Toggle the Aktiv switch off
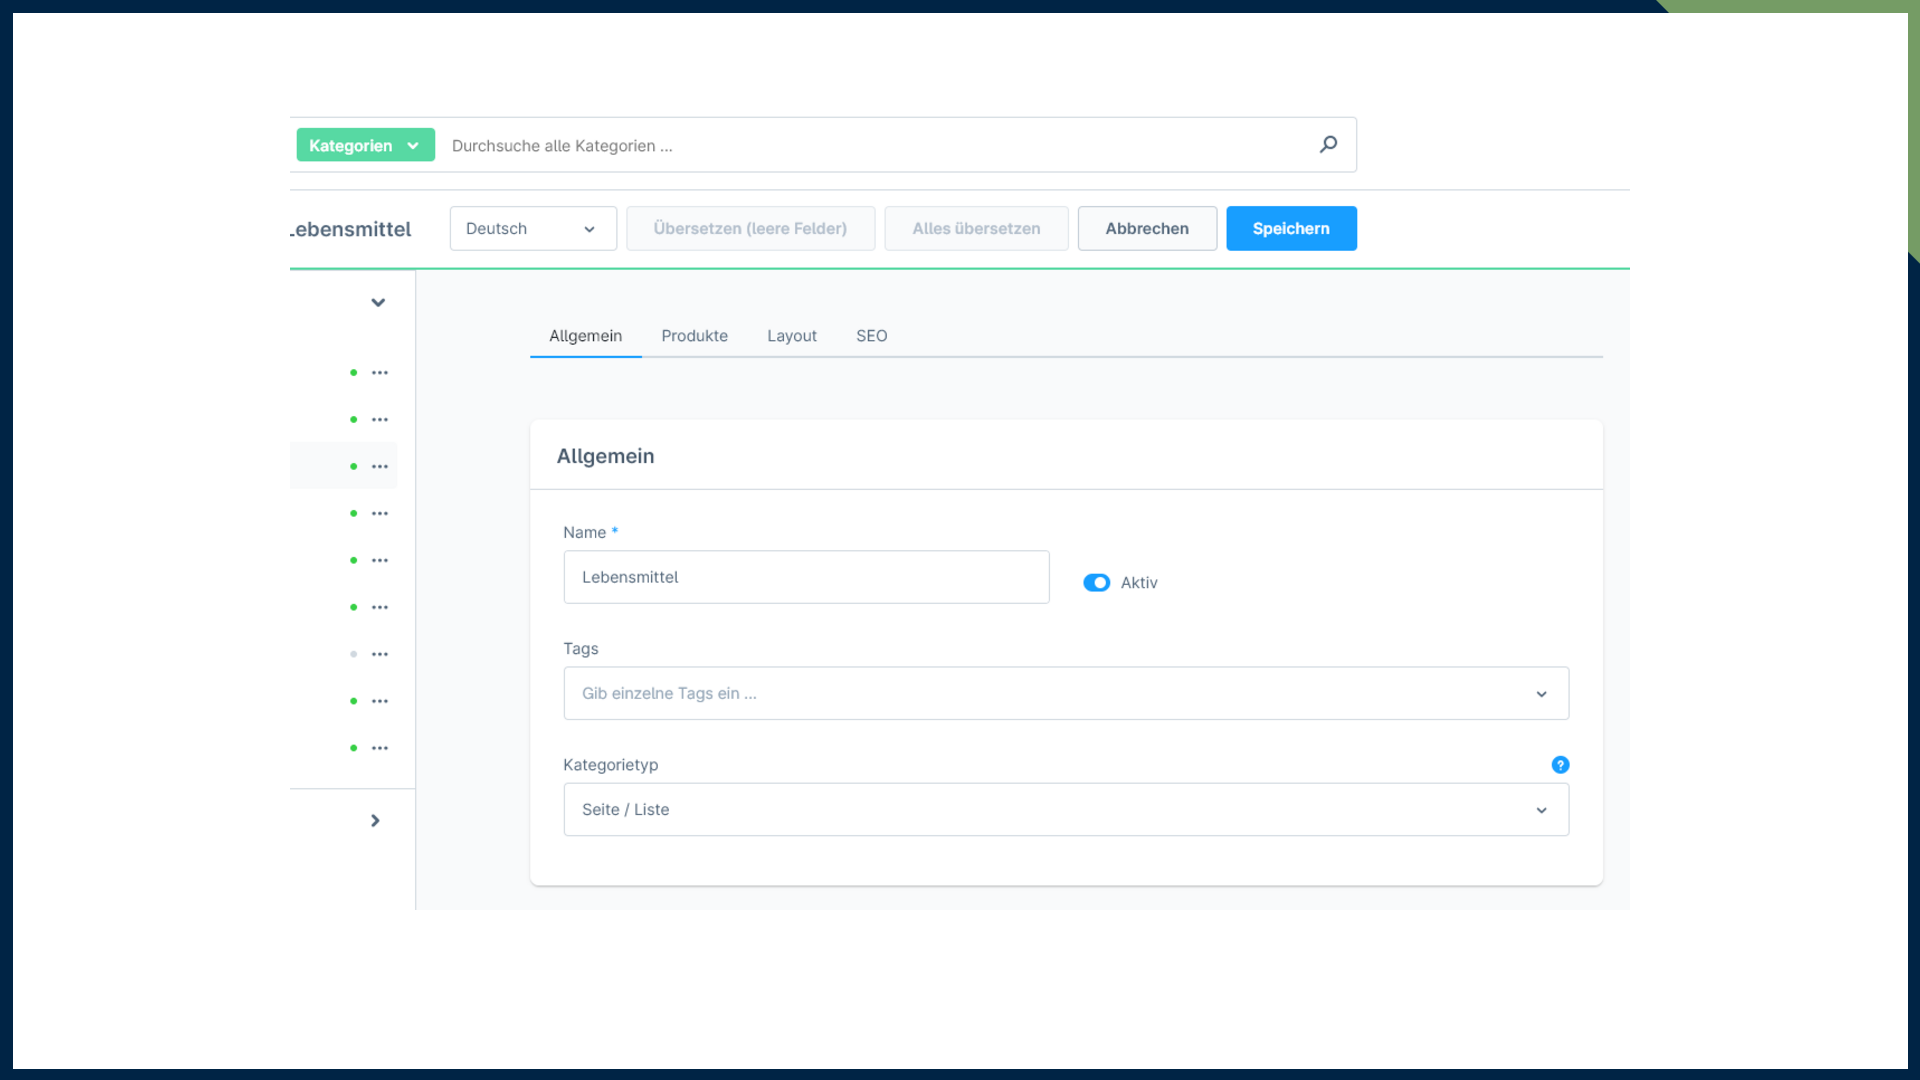This screenshot has width=1920, height=1080. point(1096,583)
